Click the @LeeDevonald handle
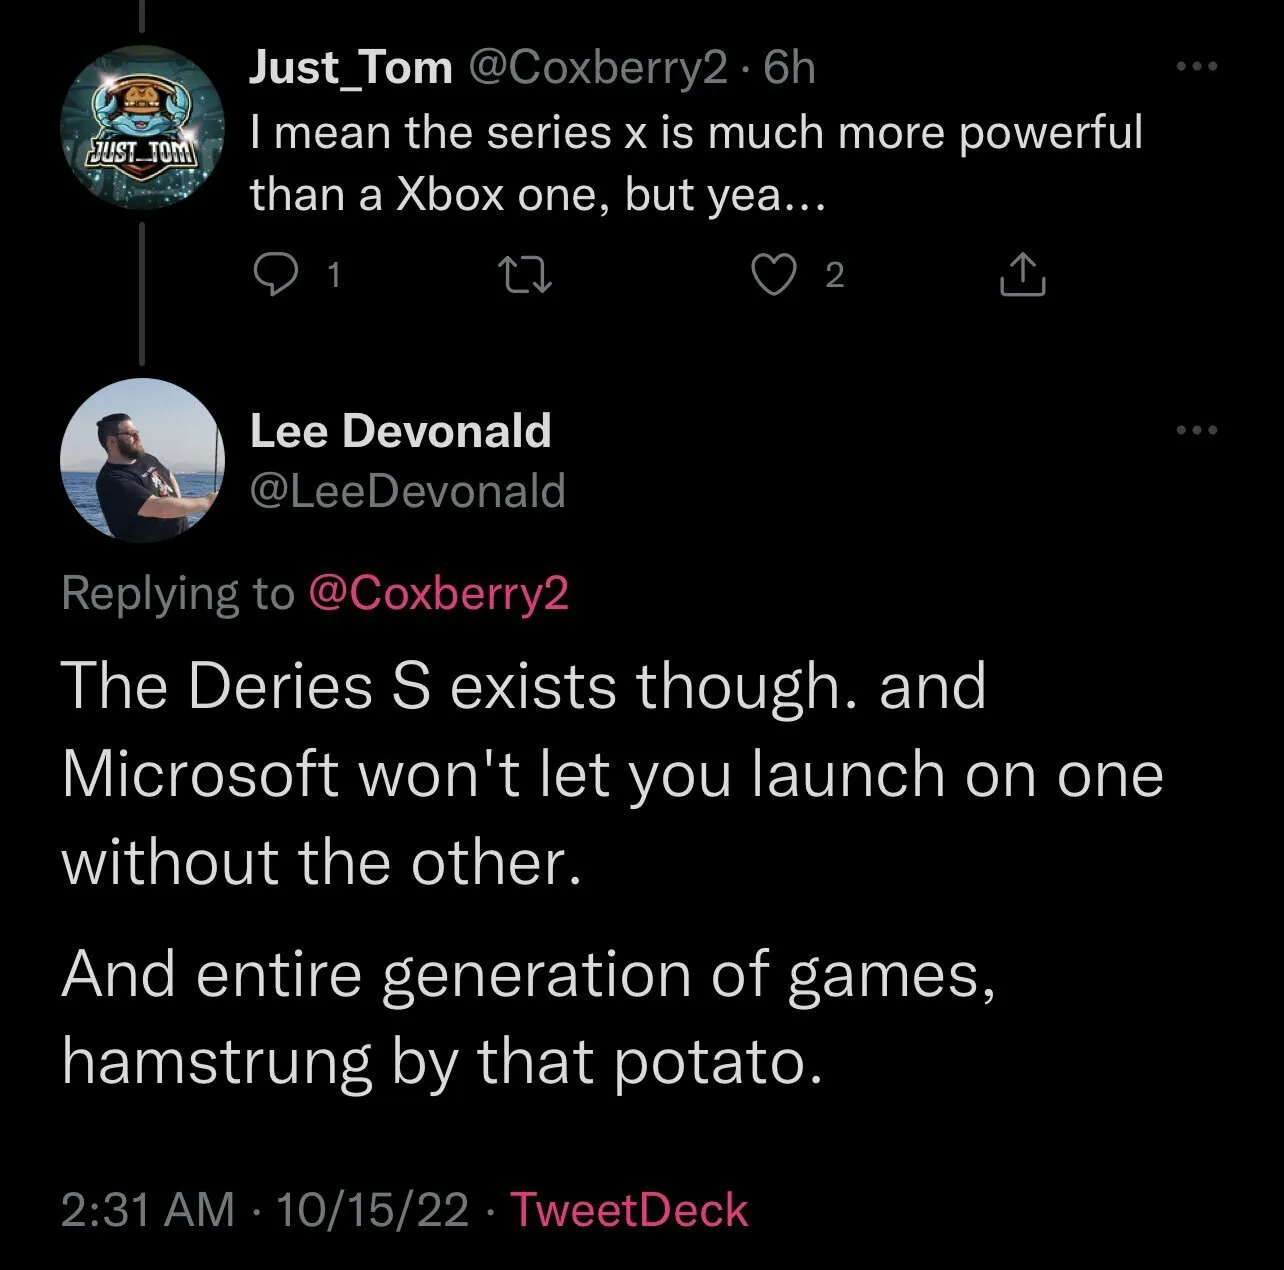This screenshot has height=1270, width=1284. point(407,491)
